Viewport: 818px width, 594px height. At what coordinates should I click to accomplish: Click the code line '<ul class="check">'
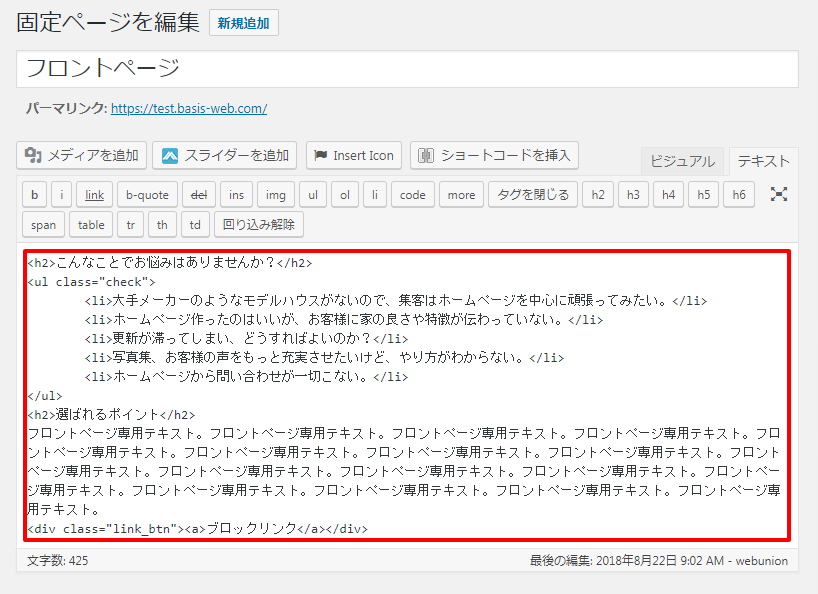pos(91,282)
